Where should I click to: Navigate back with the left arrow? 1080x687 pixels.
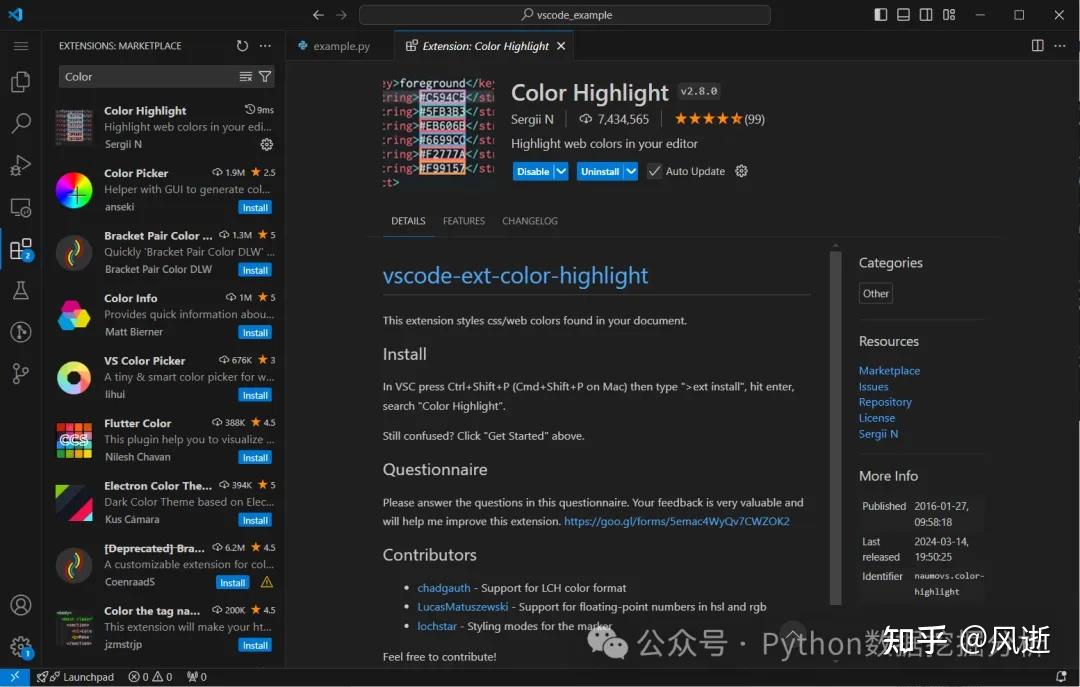tap(318, 14)
